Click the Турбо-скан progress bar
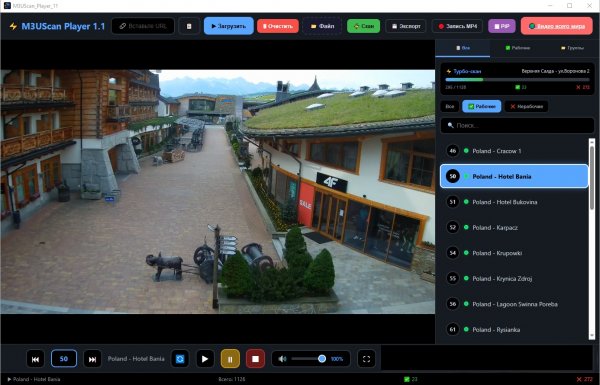Image resolution: width=600 pixels, height=385 pixels. 517,80
